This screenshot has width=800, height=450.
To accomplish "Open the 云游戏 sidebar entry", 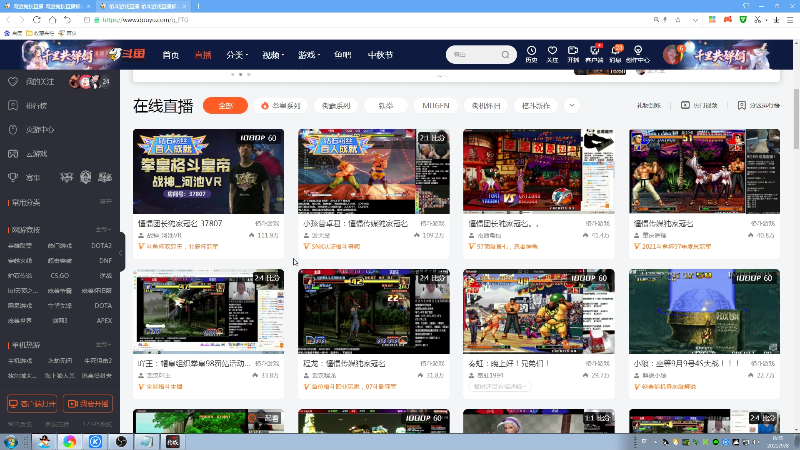I will 36,154.
